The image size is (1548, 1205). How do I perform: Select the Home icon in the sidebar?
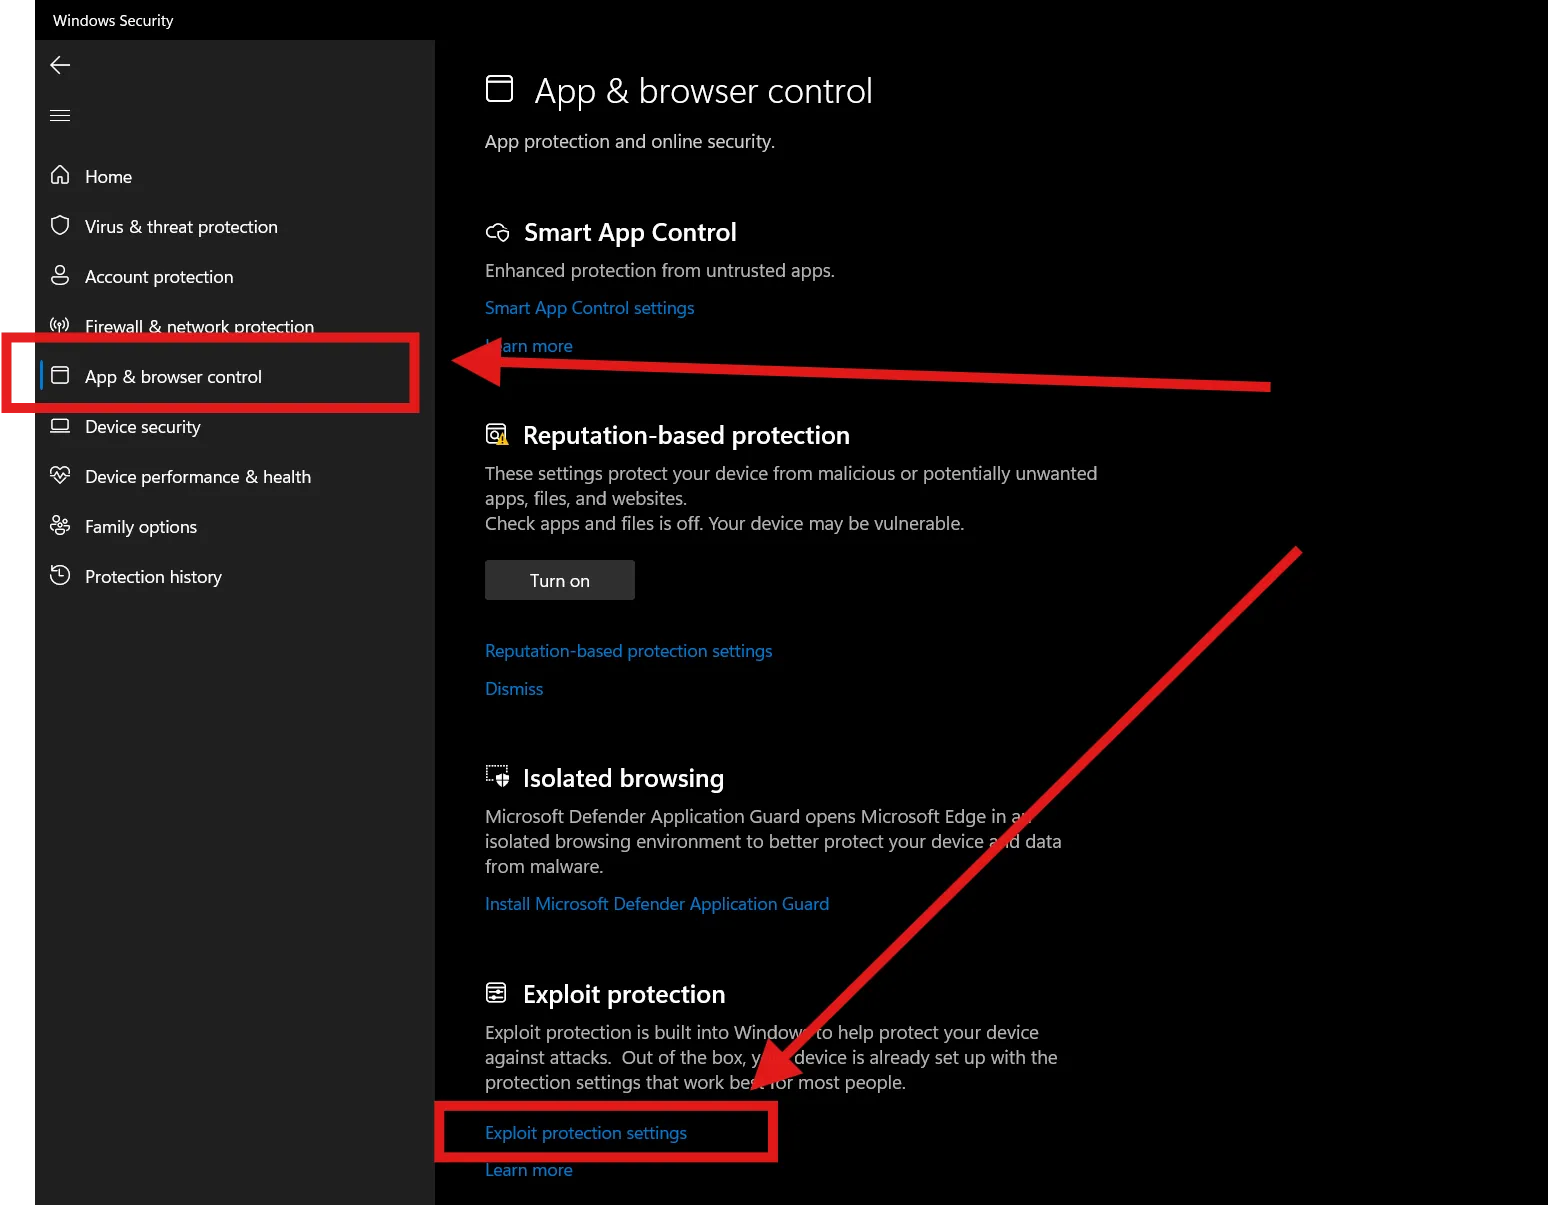click(x=60, y=176)
